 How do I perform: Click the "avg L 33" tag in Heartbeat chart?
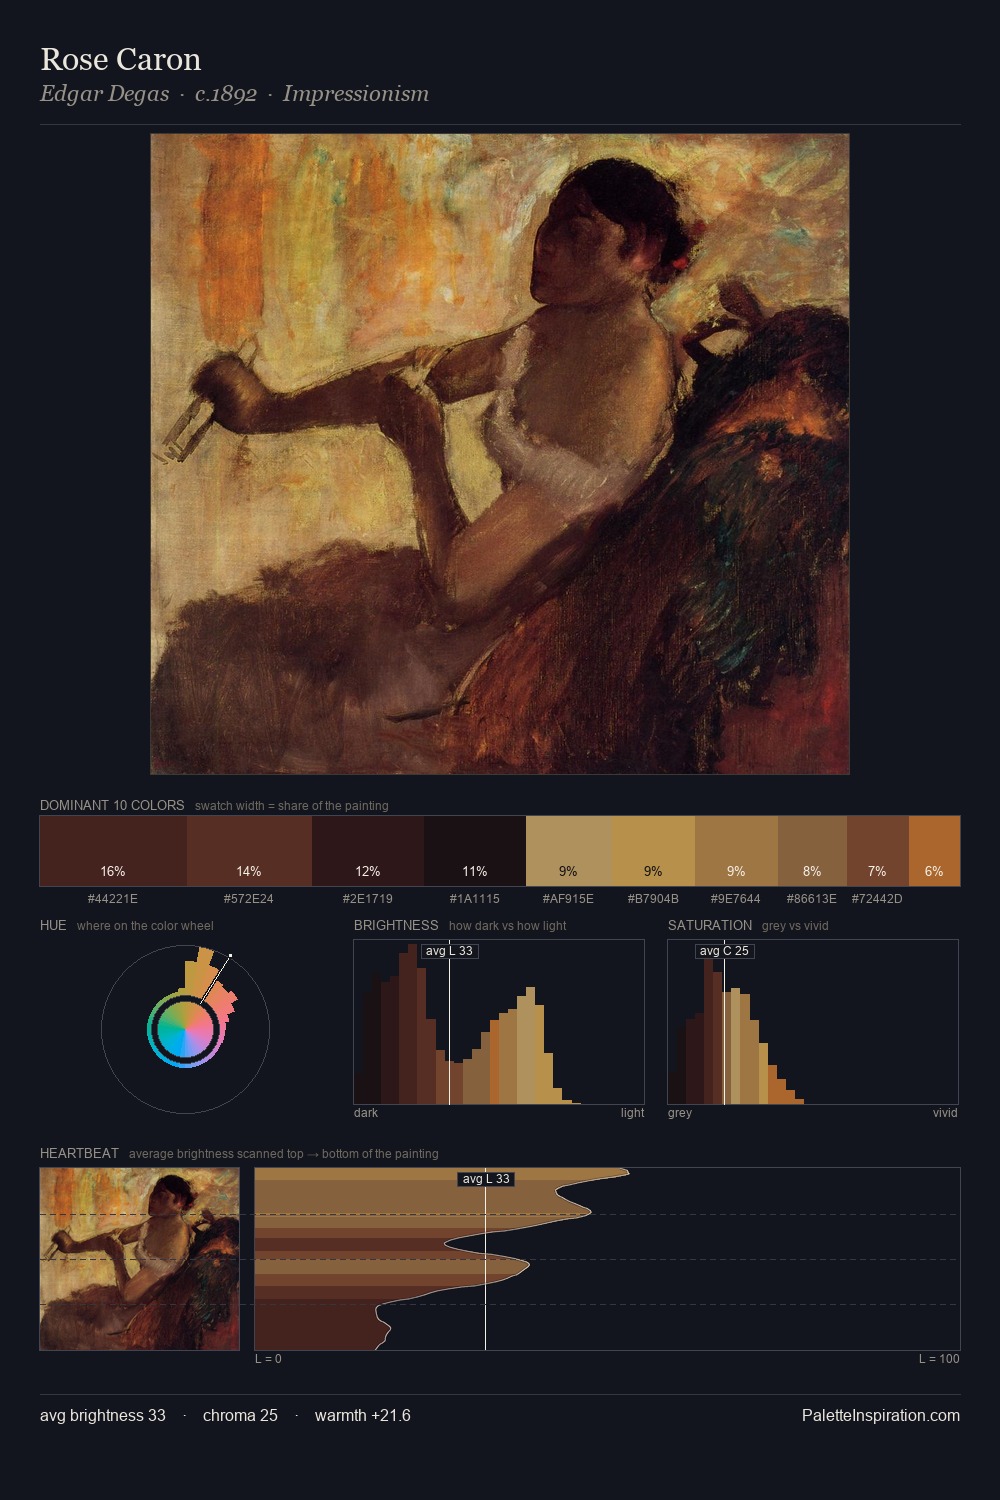click(486, 1179)
